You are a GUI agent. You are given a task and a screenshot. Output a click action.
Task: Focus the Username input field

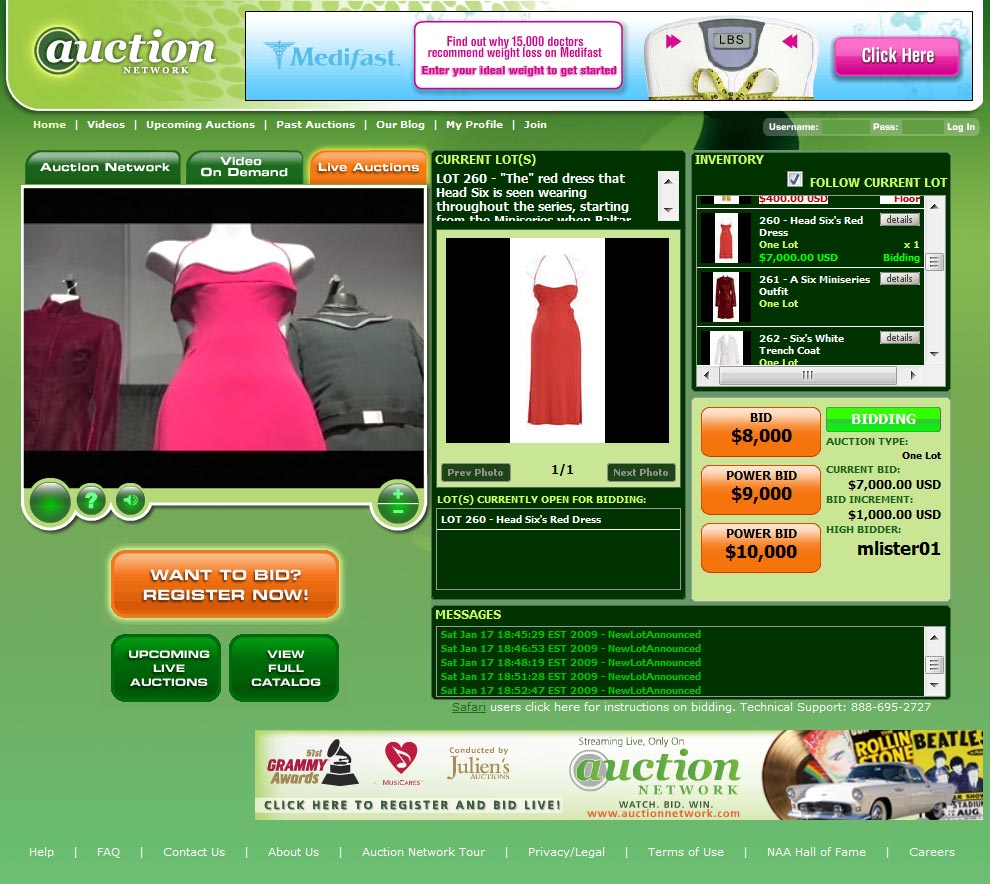click(x=845, y=127)
